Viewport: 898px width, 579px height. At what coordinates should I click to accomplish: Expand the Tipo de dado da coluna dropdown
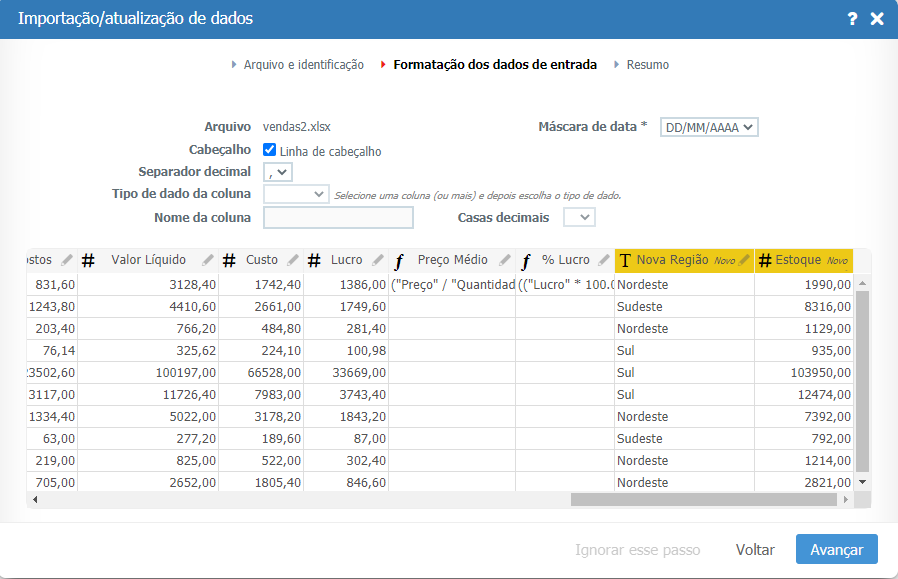[x=296, y=193]
